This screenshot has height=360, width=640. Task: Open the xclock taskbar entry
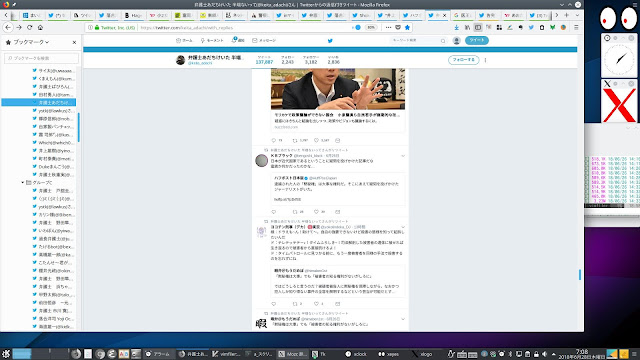pyautogui.click(x=356, y=354)
